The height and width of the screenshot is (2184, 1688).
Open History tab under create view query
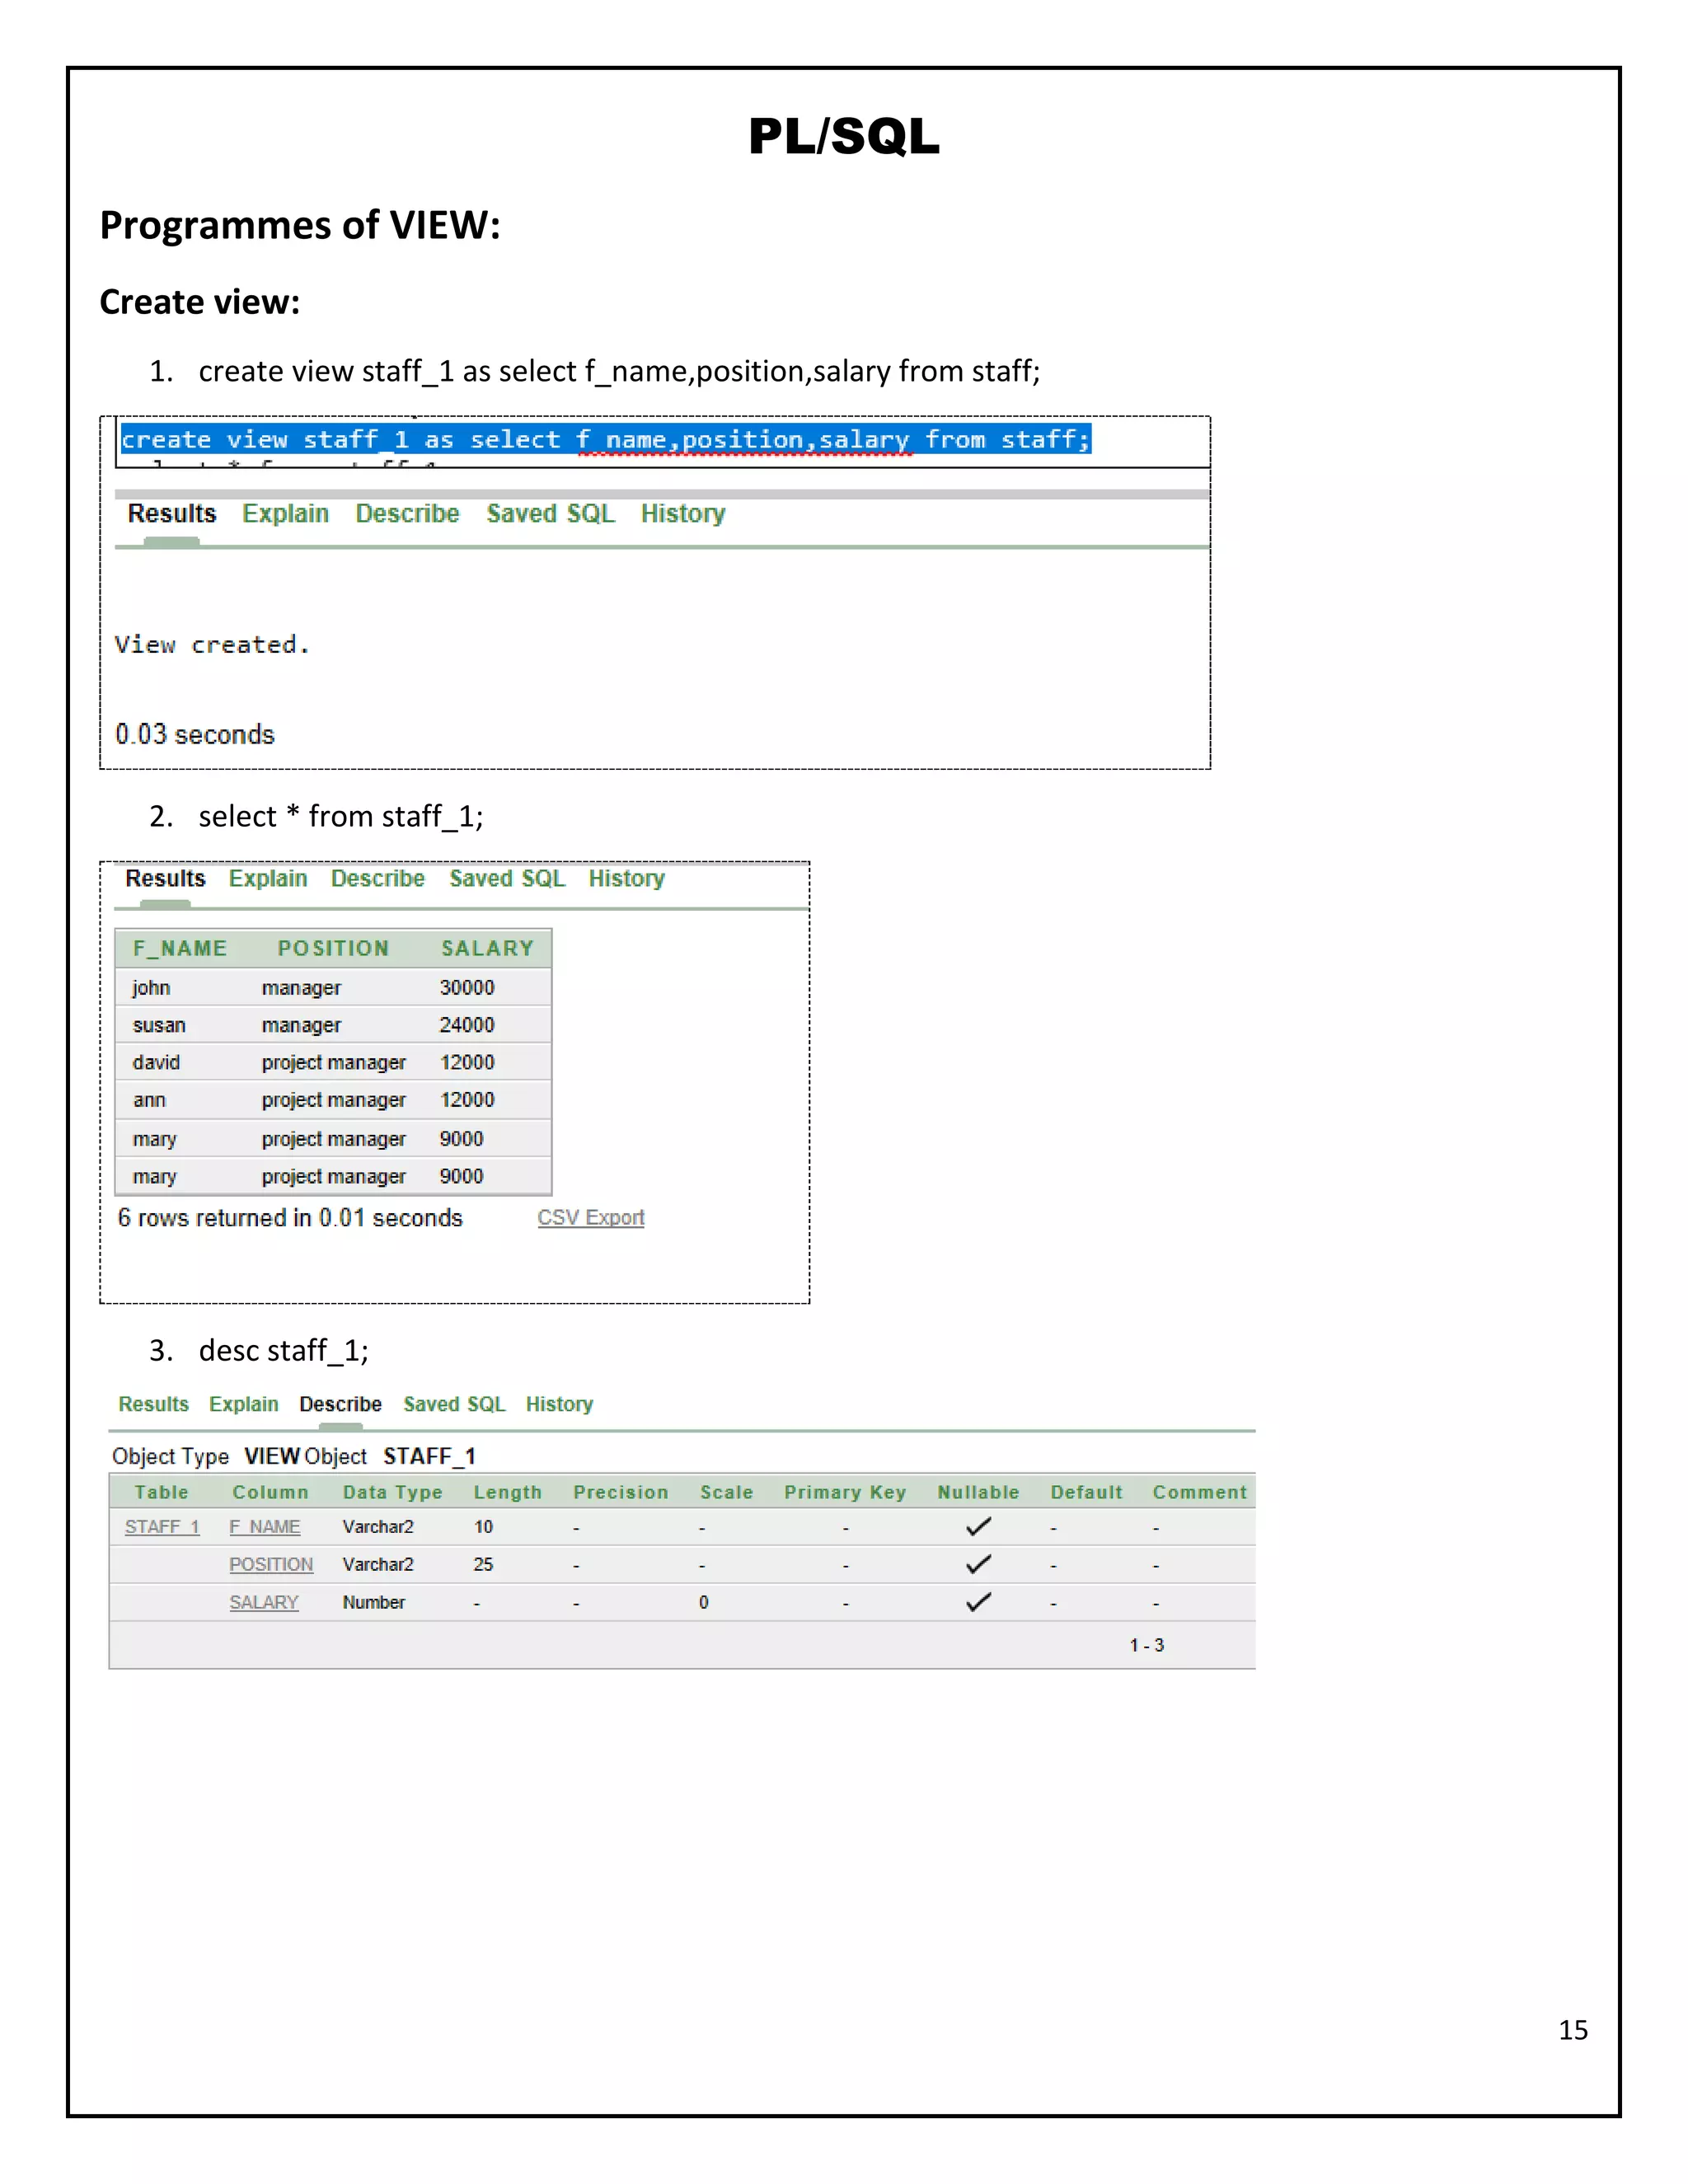(x=683, y=514)
